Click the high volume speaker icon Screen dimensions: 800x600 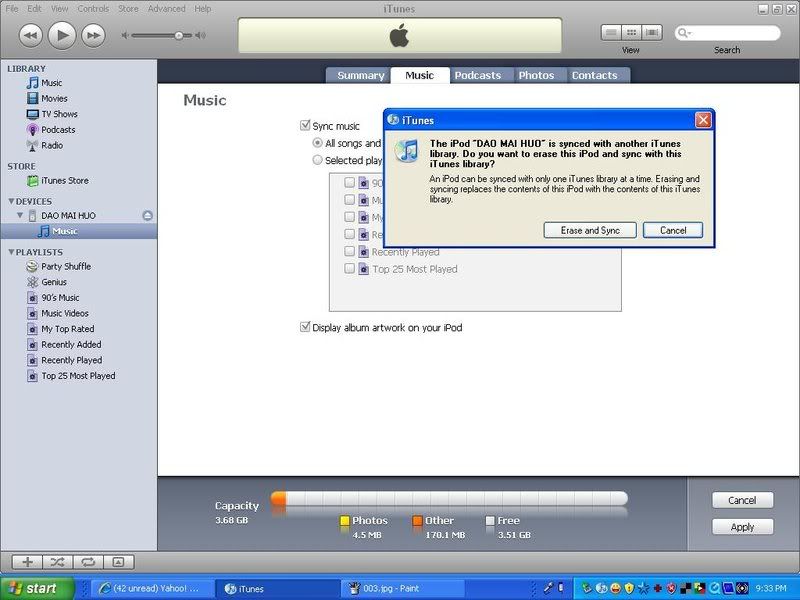click(x=201, y=35)
